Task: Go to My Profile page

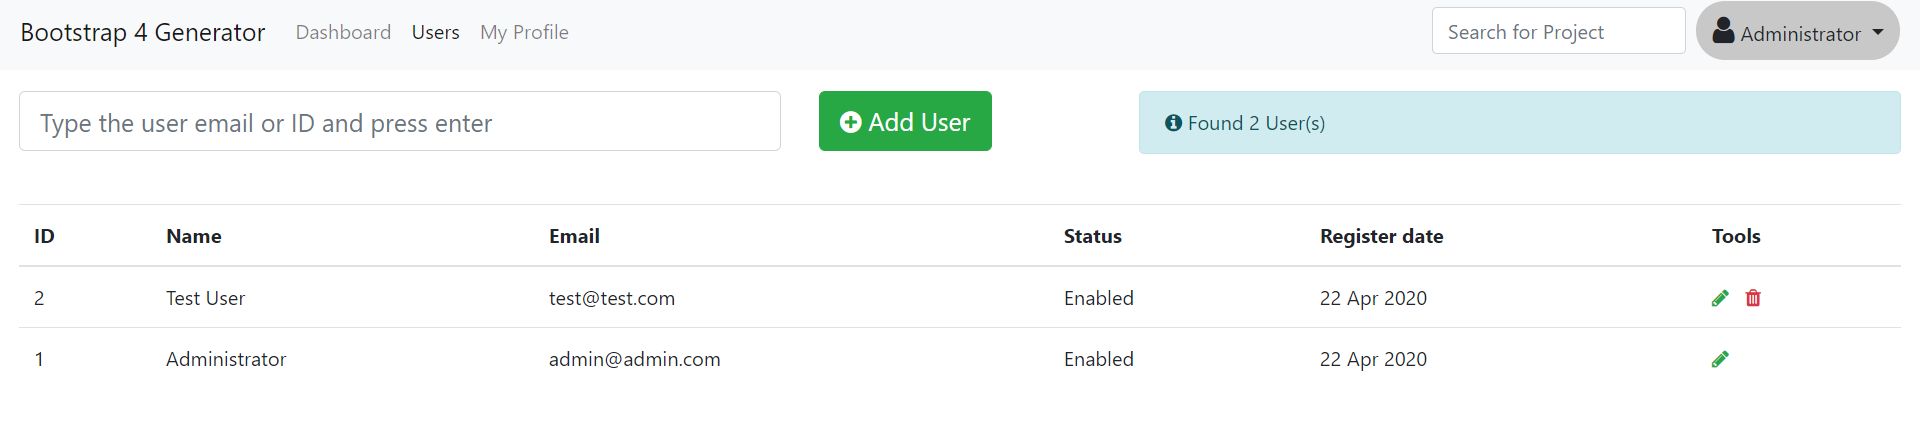Action: pyautogui.click(x=524, y=32)
